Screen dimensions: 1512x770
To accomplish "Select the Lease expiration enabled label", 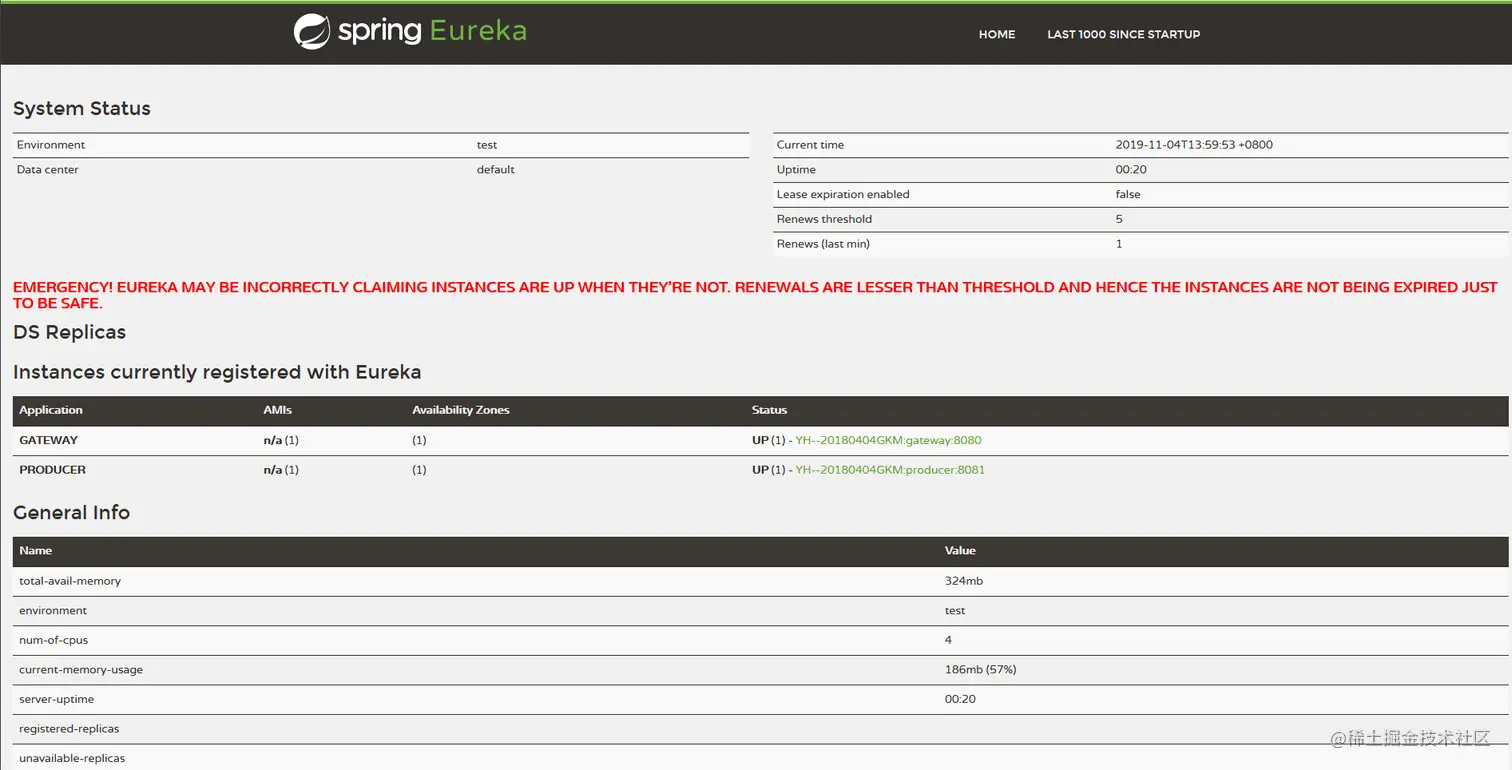I will point(843,194).
